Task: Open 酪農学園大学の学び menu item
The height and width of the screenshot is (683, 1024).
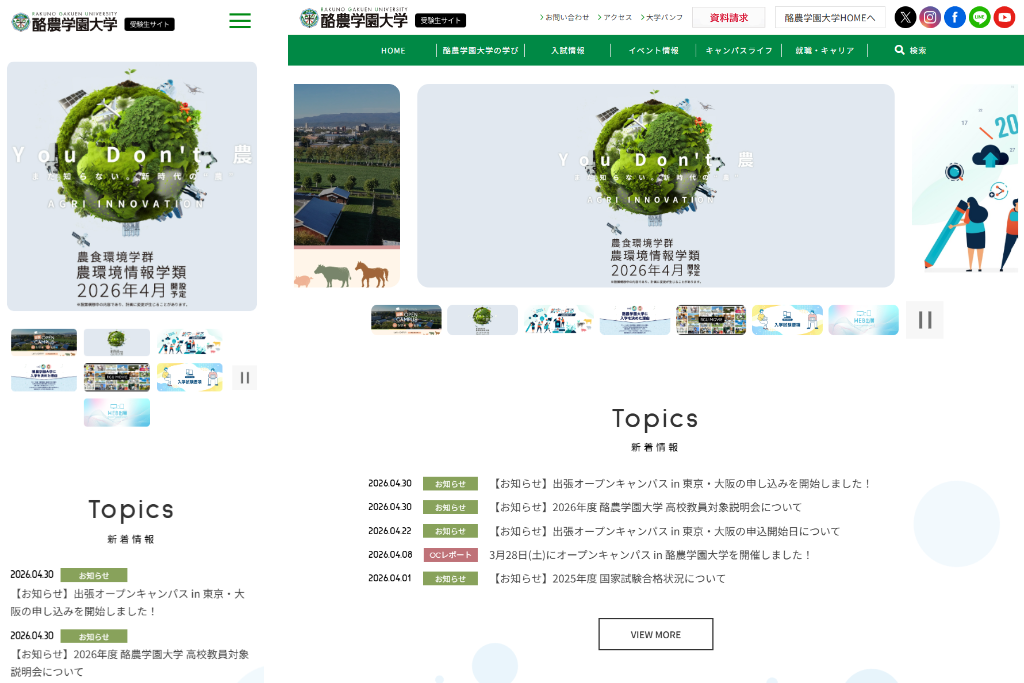Action: [480, 50]
